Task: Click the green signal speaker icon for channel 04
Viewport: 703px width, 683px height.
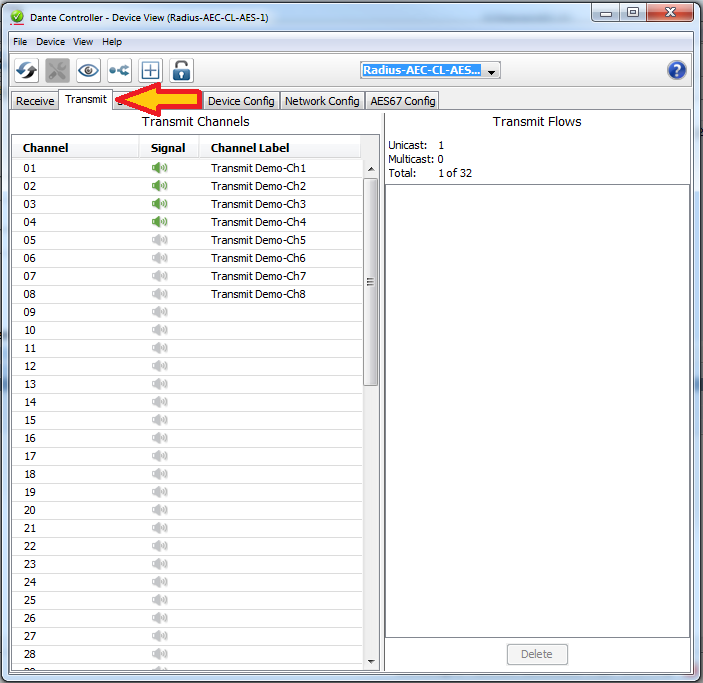Action: click(159, 222)
